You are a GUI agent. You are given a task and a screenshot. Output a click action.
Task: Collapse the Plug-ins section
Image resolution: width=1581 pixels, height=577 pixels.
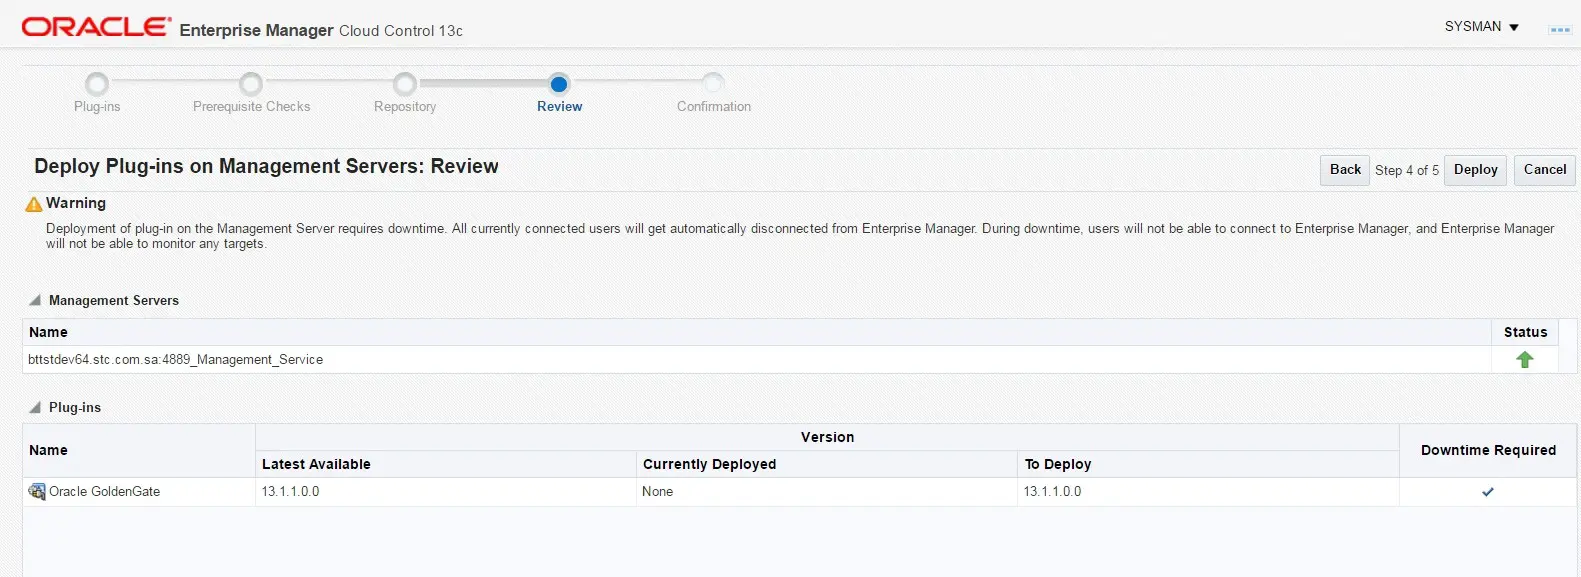click(35, 407)
